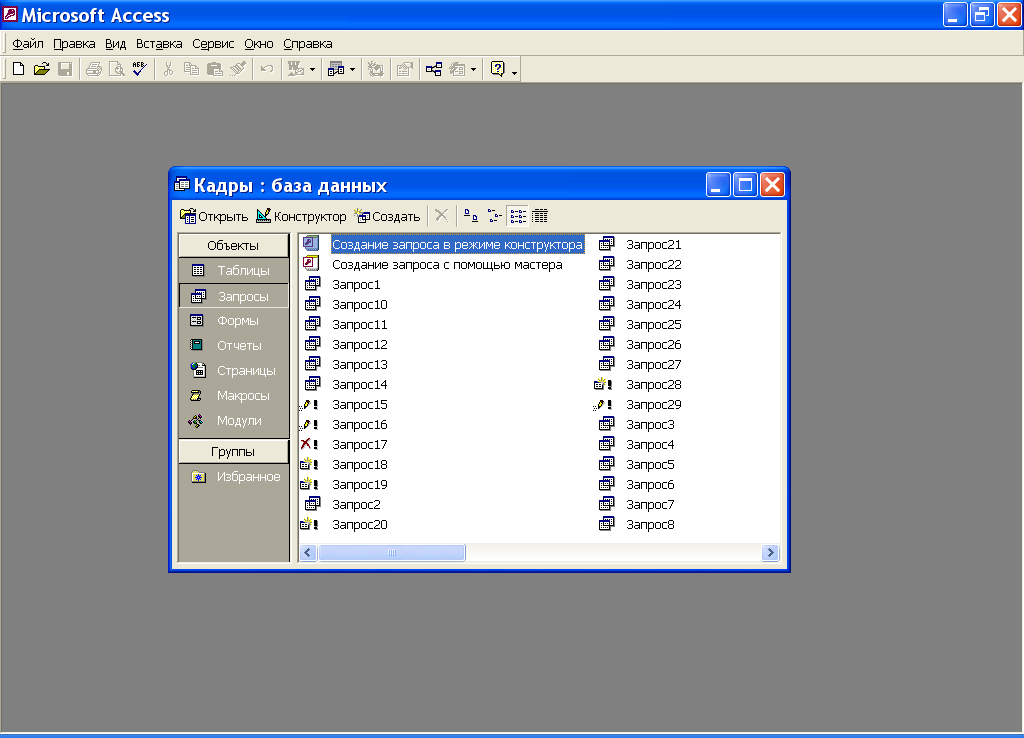Click the Help question mark icon
Screen dimensions: 1024x738
click(x=498, y=69)
